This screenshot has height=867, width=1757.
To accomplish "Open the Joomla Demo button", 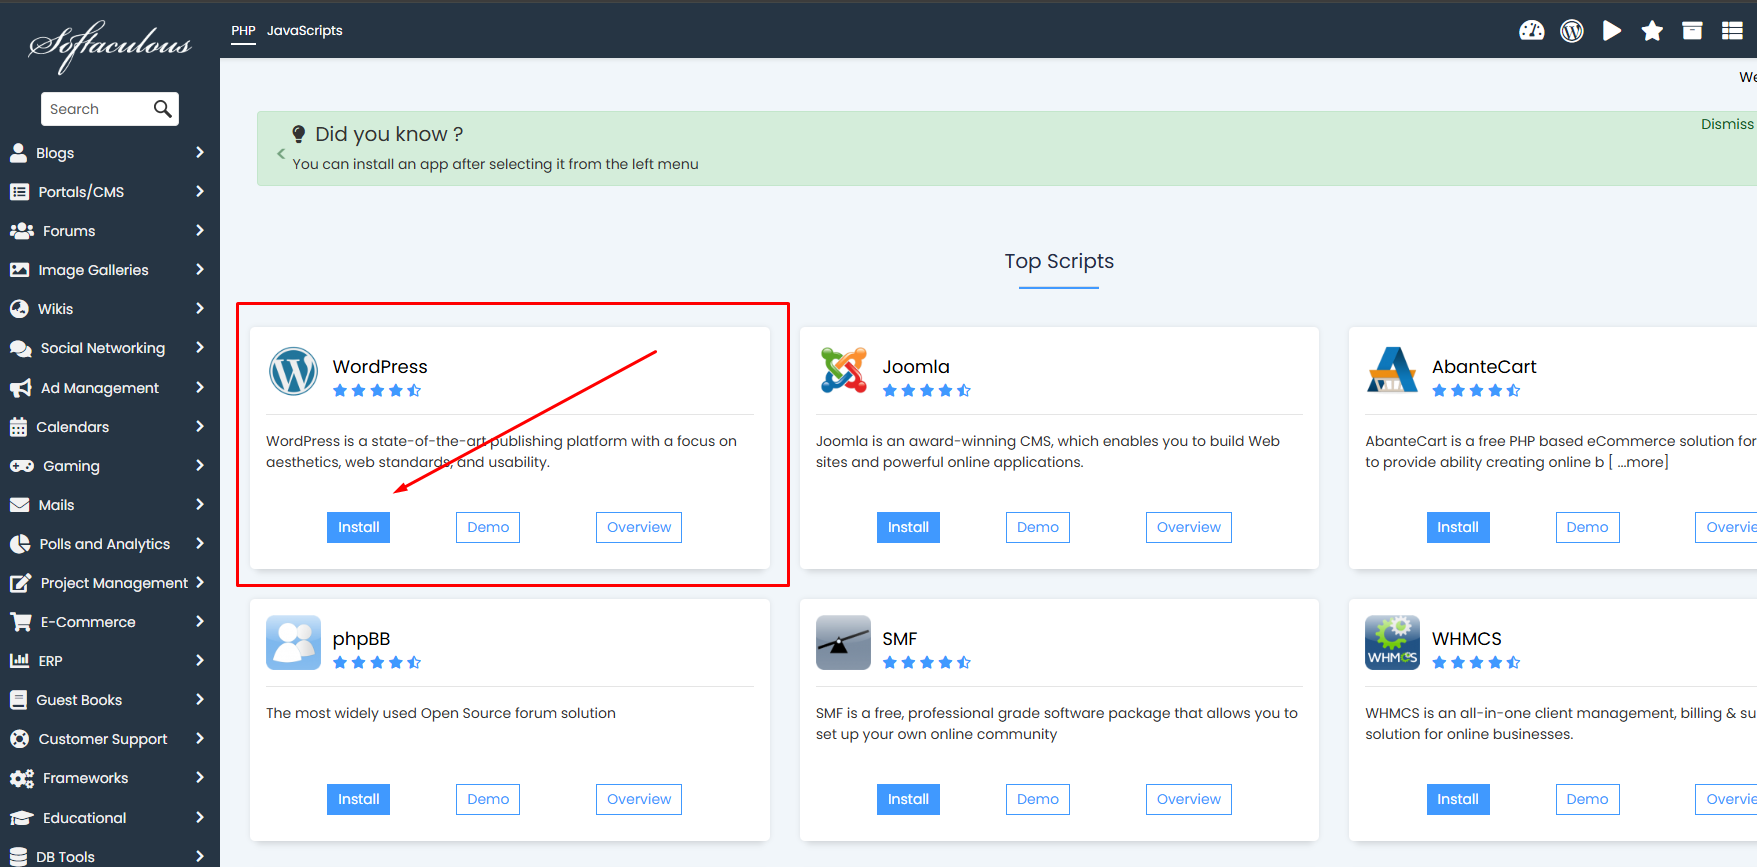I will point(1037,527).
